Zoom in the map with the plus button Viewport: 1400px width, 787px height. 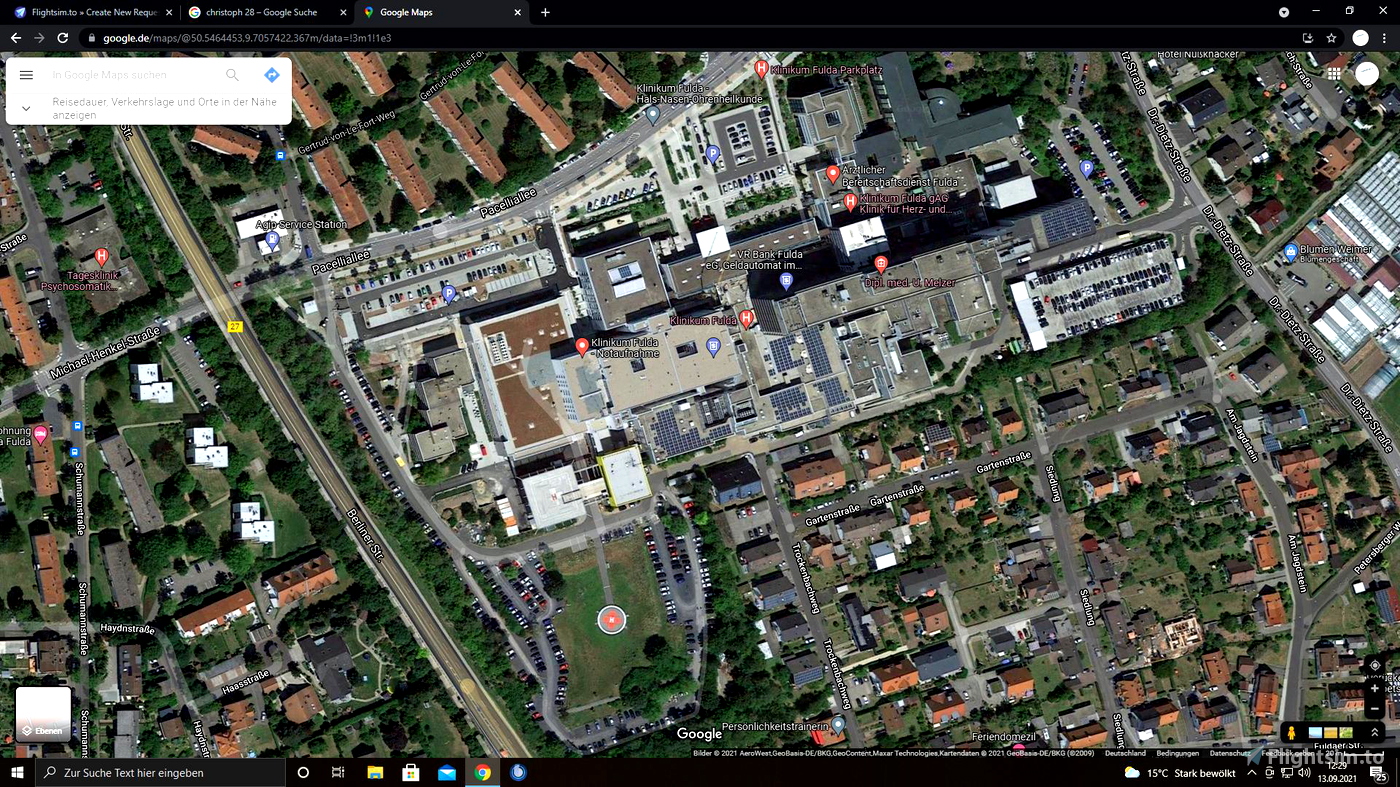tap(1375, 689)
